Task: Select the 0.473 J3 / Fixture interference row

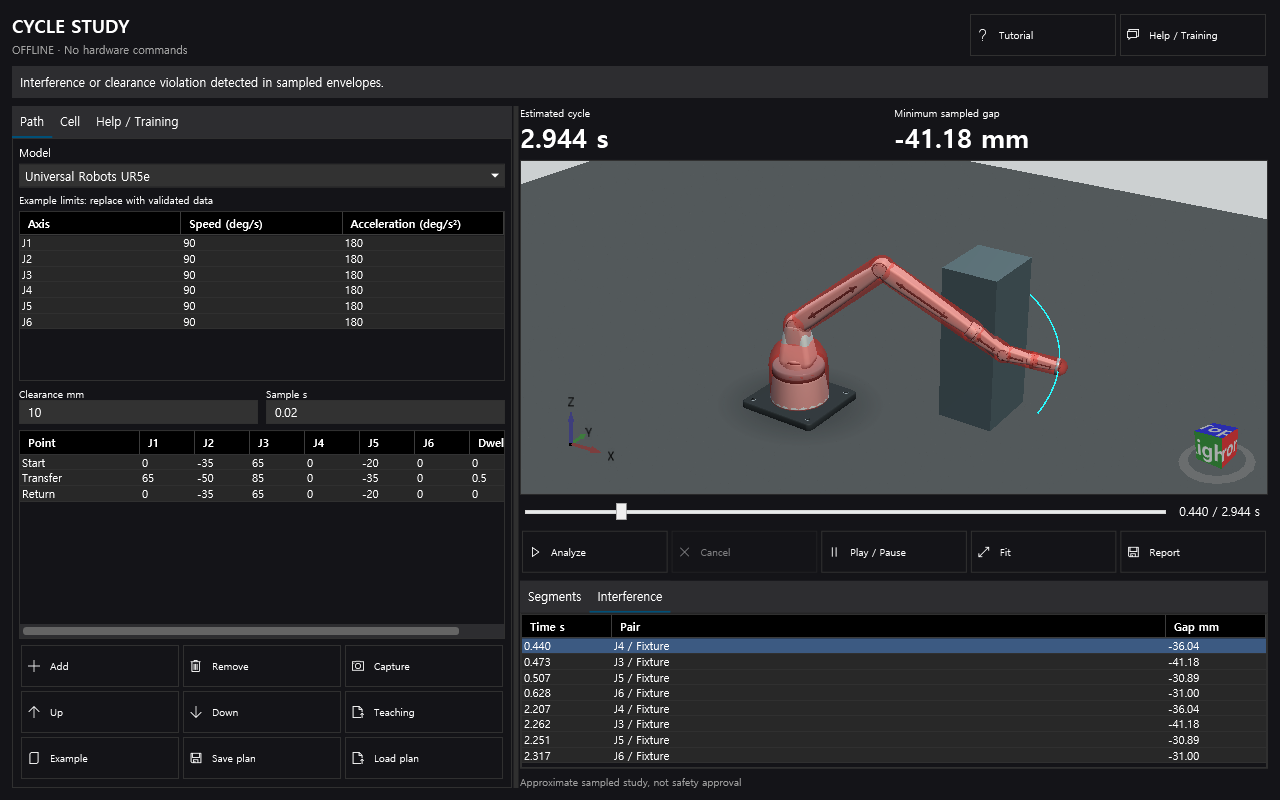Action: click(x=893, y=662)
